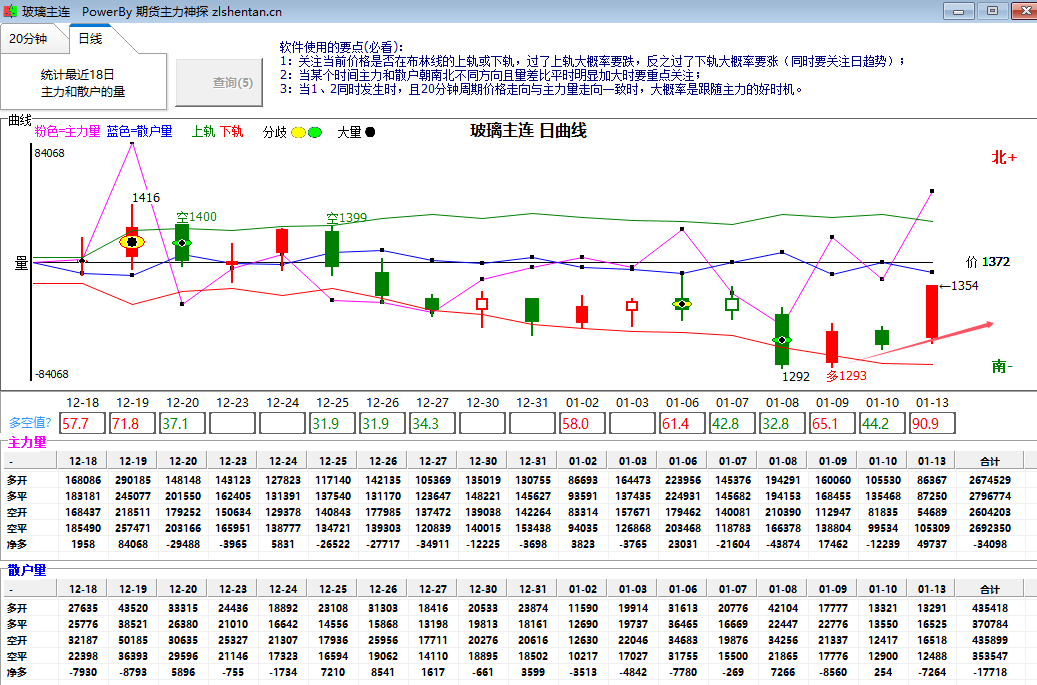Click the yellow 分歧 legend dot
The image size is (1037, 685).
[298, 132]
